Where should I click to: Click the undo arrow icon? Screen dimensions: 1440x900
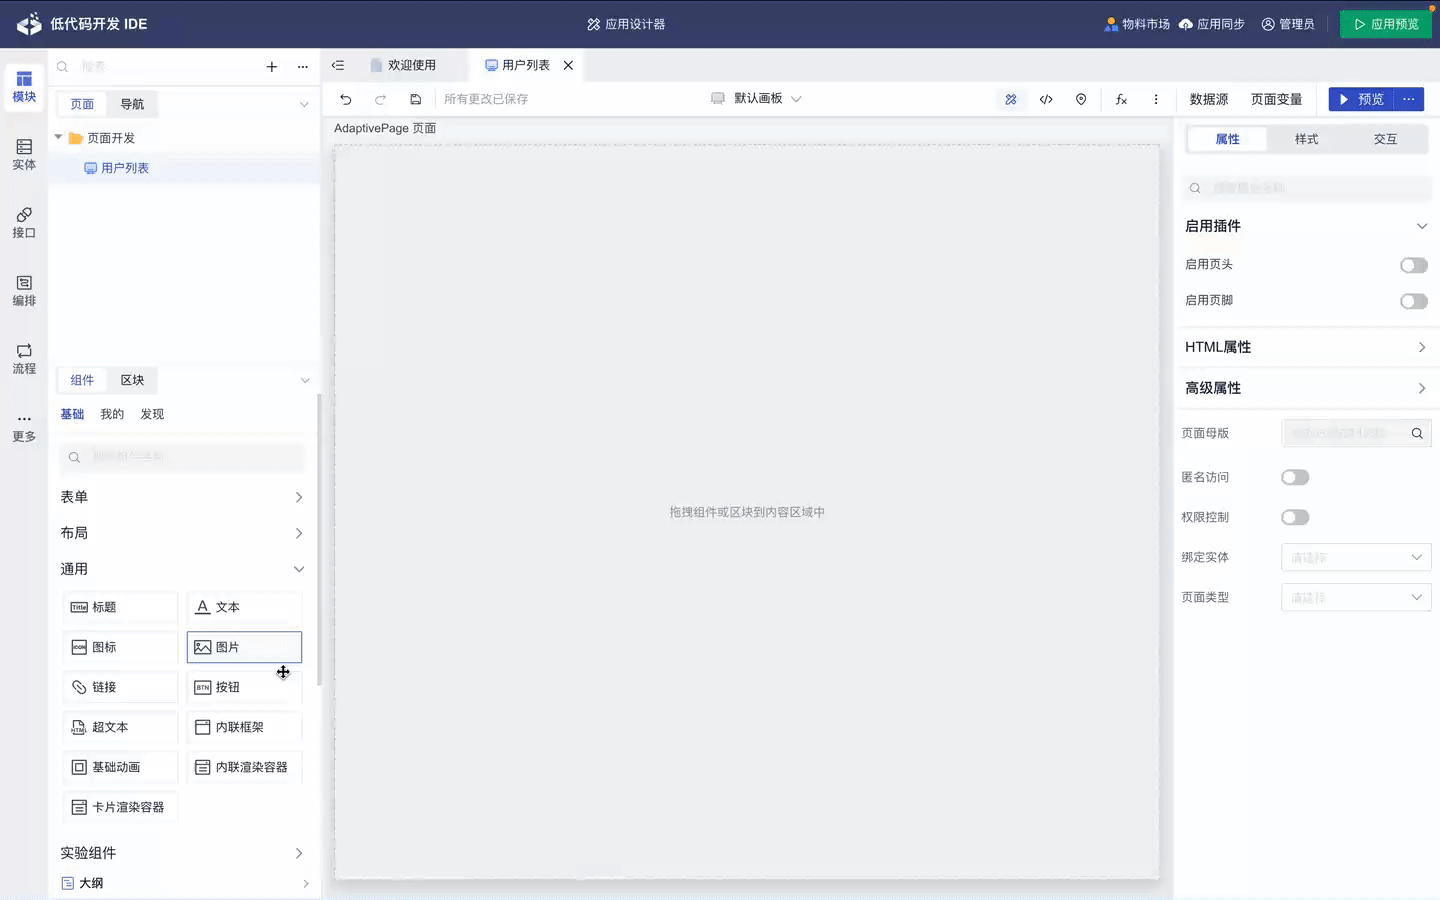(346, 99)
